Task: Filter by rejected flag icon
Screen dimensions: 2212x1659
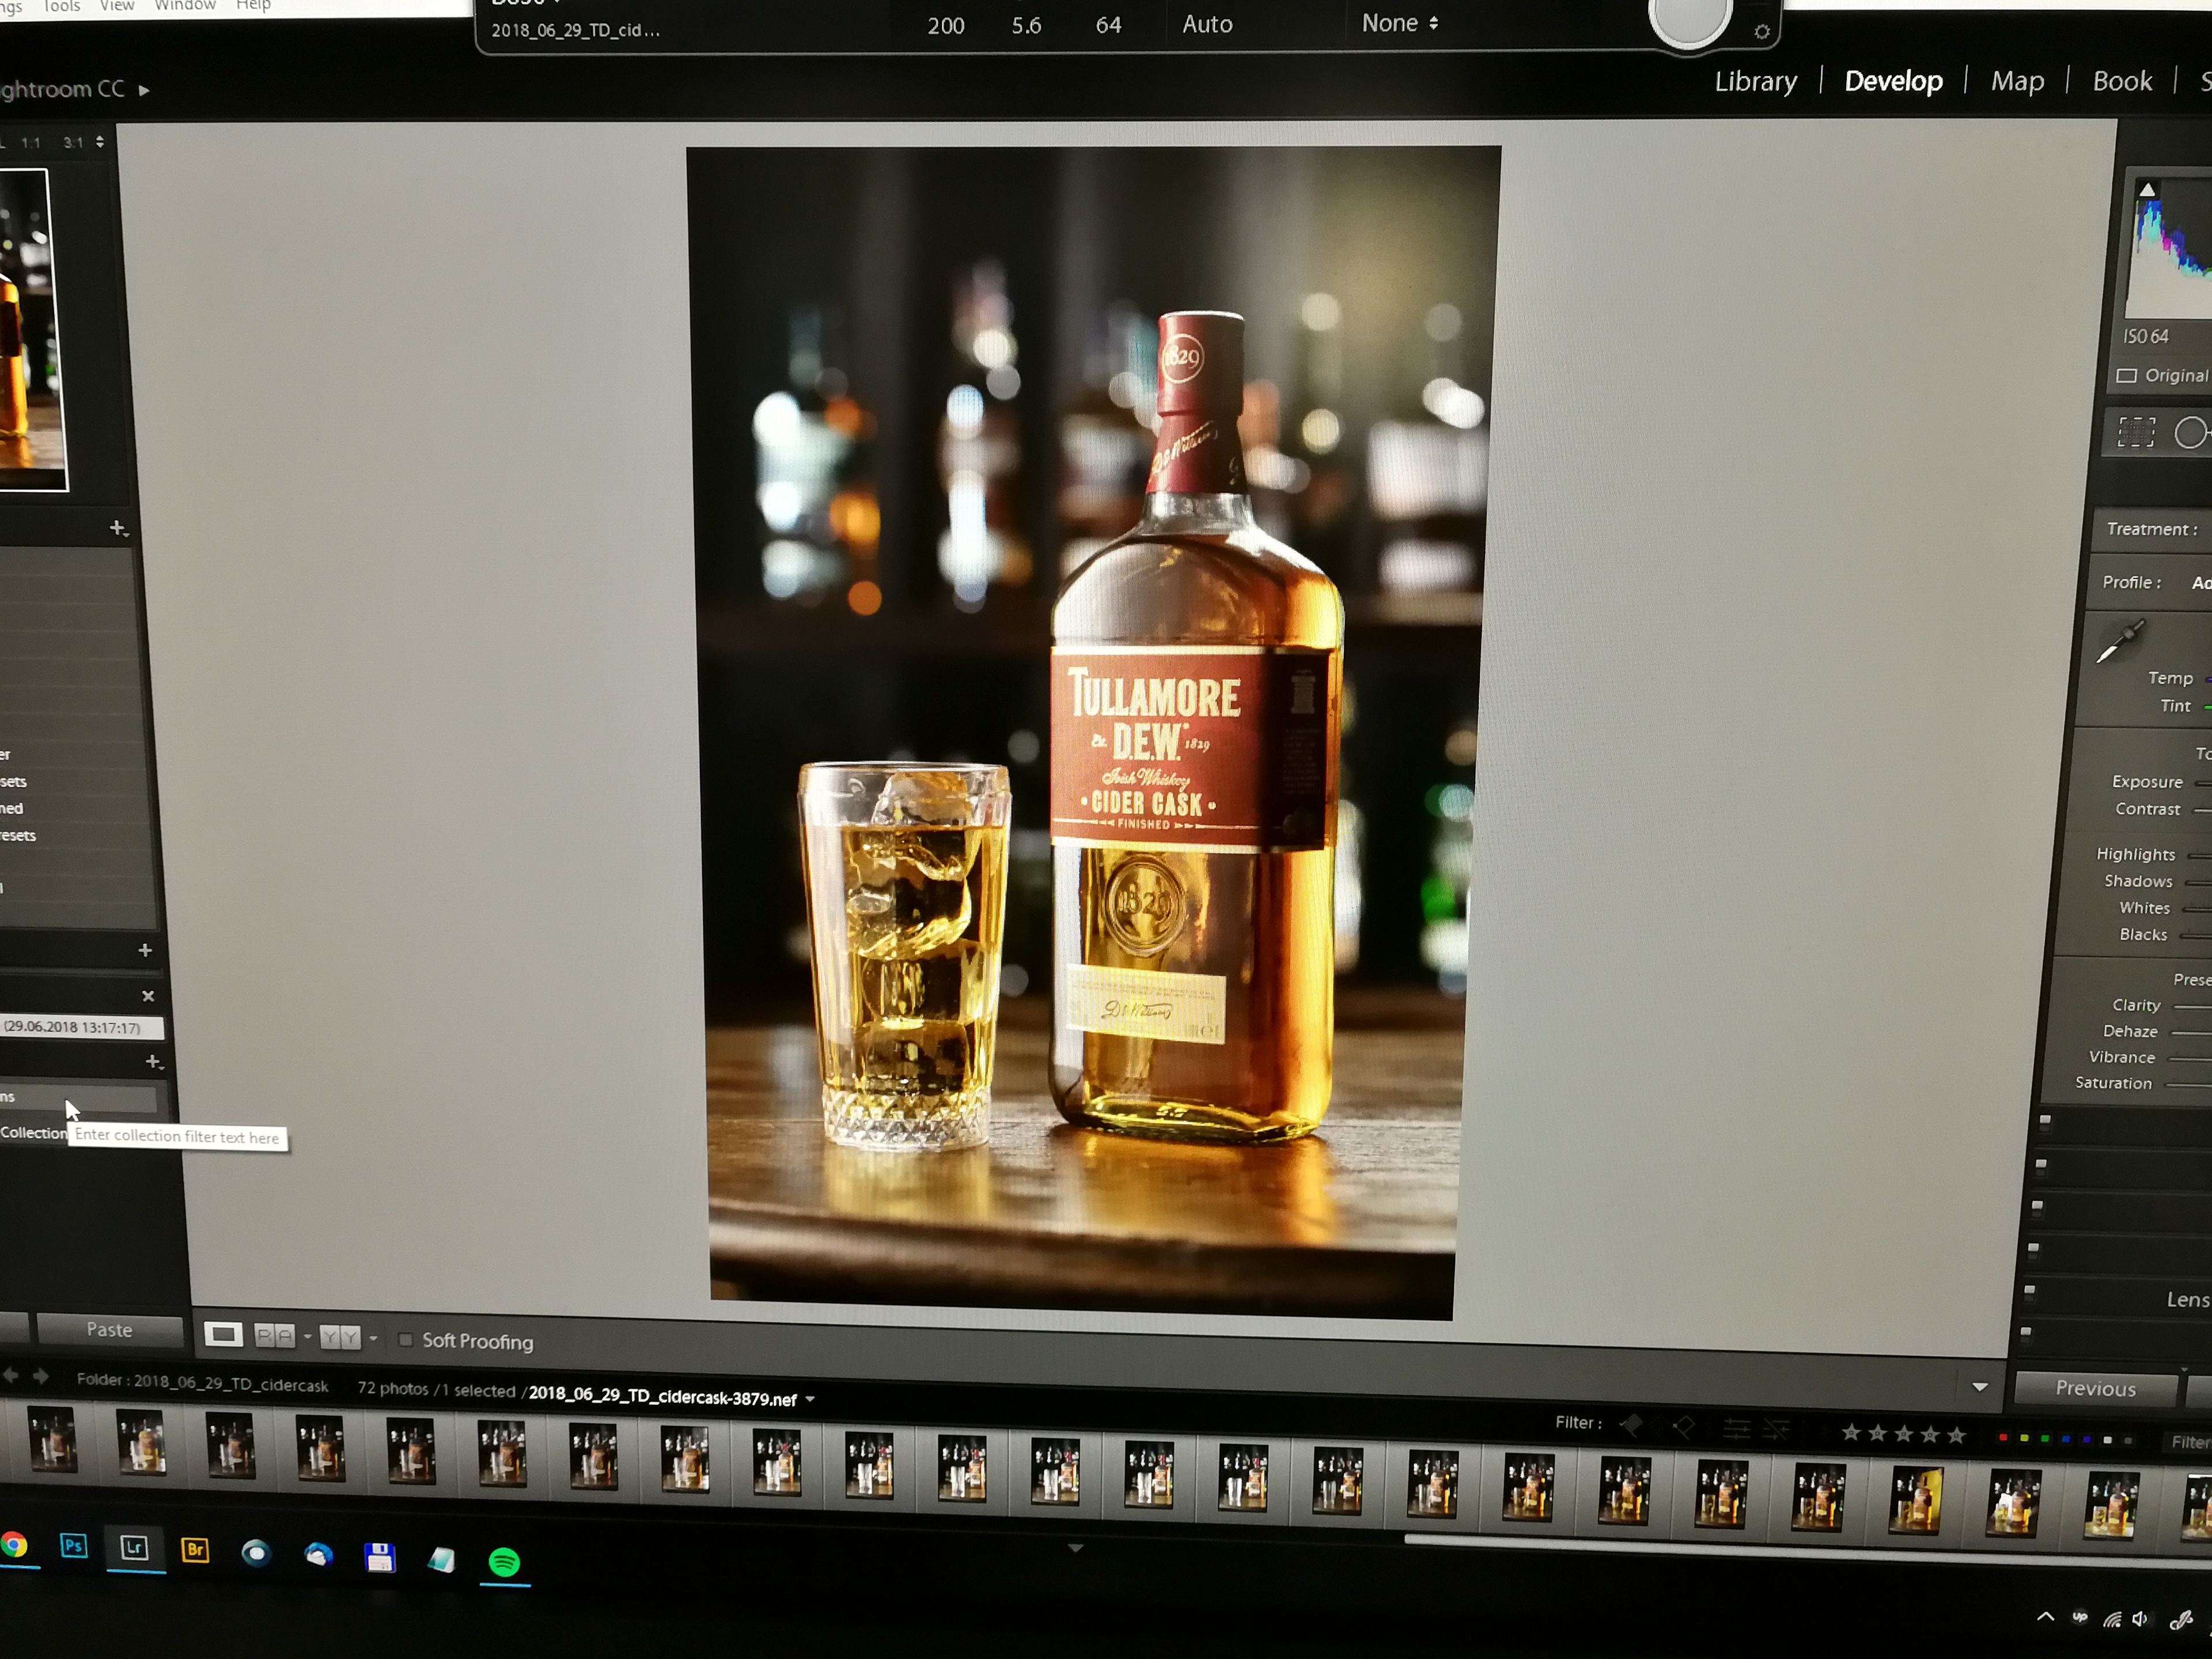Action: 1683,1428
